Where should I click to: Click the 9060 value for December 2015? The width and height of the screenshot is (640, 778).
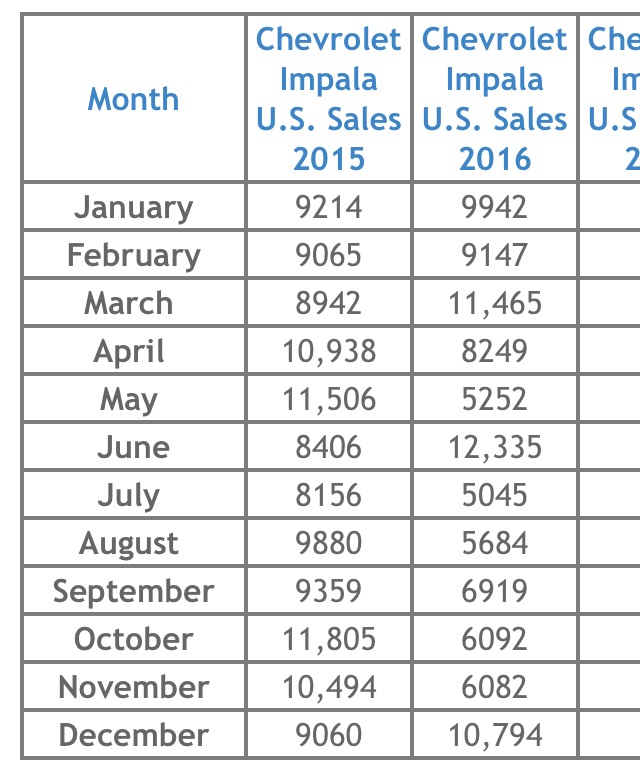pyautogui.click(x=328, y=734)
